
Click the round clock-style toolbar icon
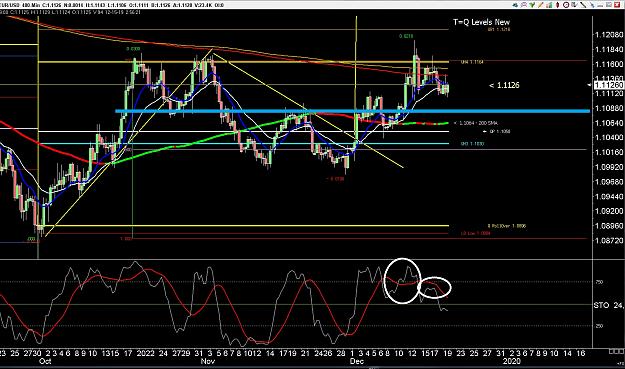(x=566, y=5)
